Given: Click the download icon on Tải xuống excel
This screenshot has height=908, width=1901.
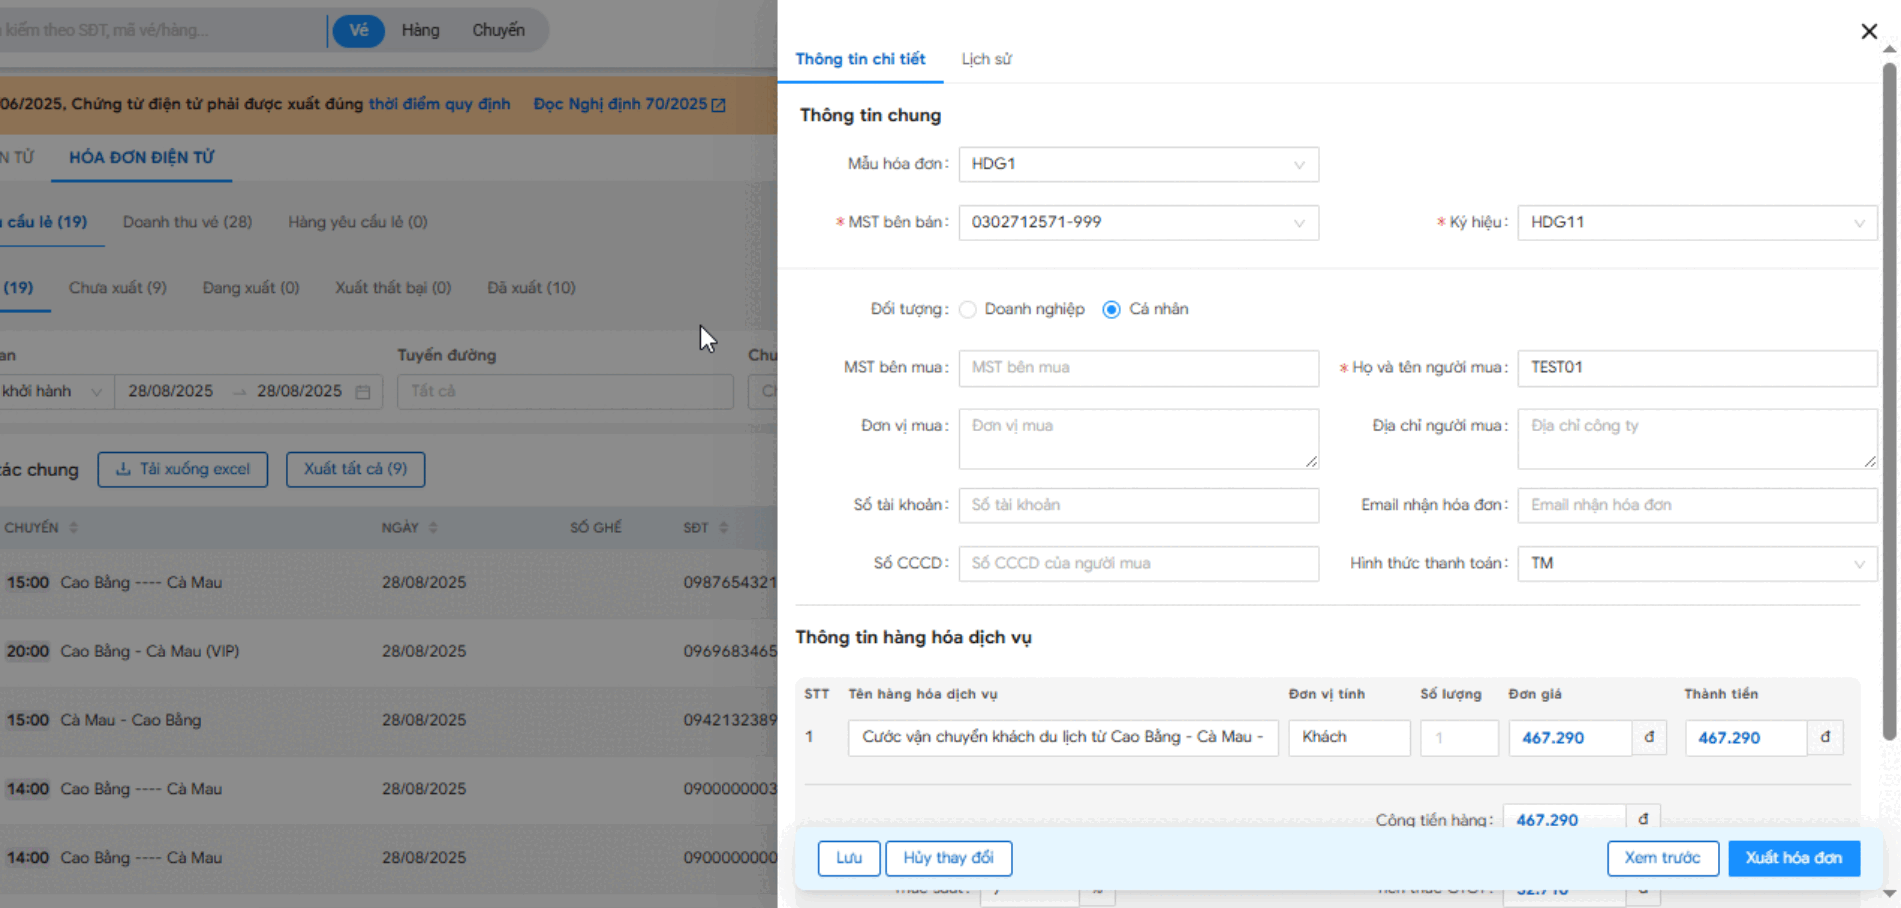Looking at the screenshot, I should pos(123,469).
